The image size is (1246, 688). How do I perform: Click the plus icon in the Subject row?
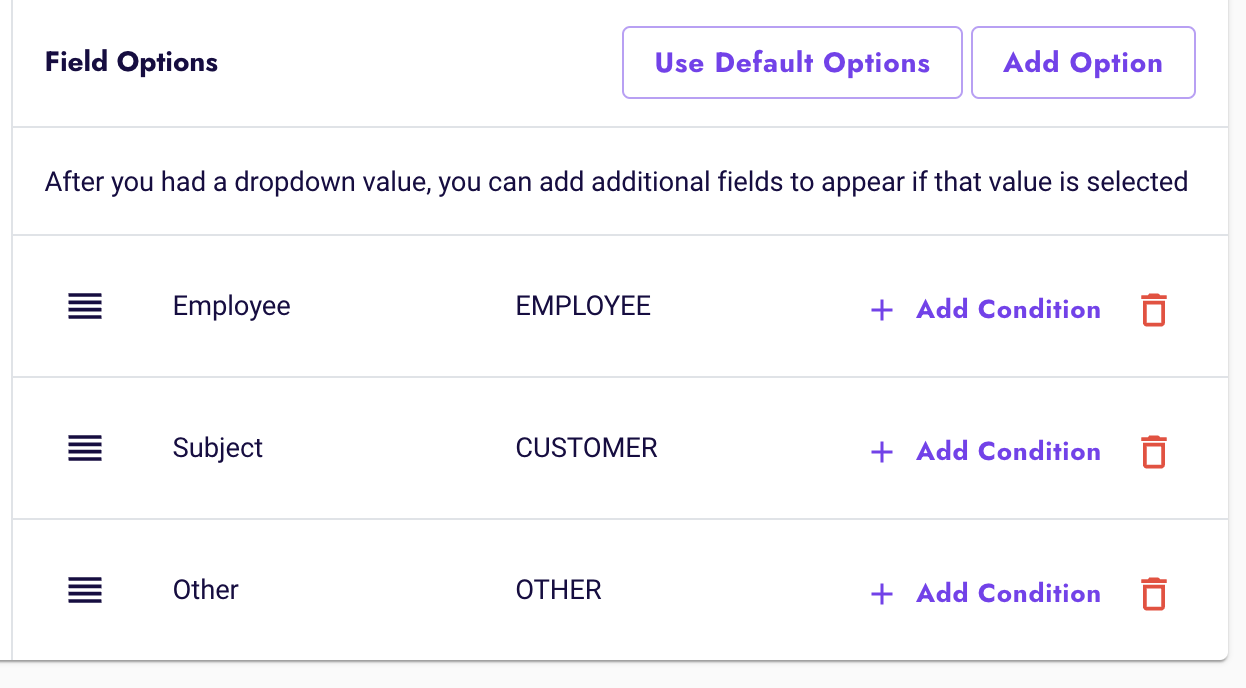[882, 452]
